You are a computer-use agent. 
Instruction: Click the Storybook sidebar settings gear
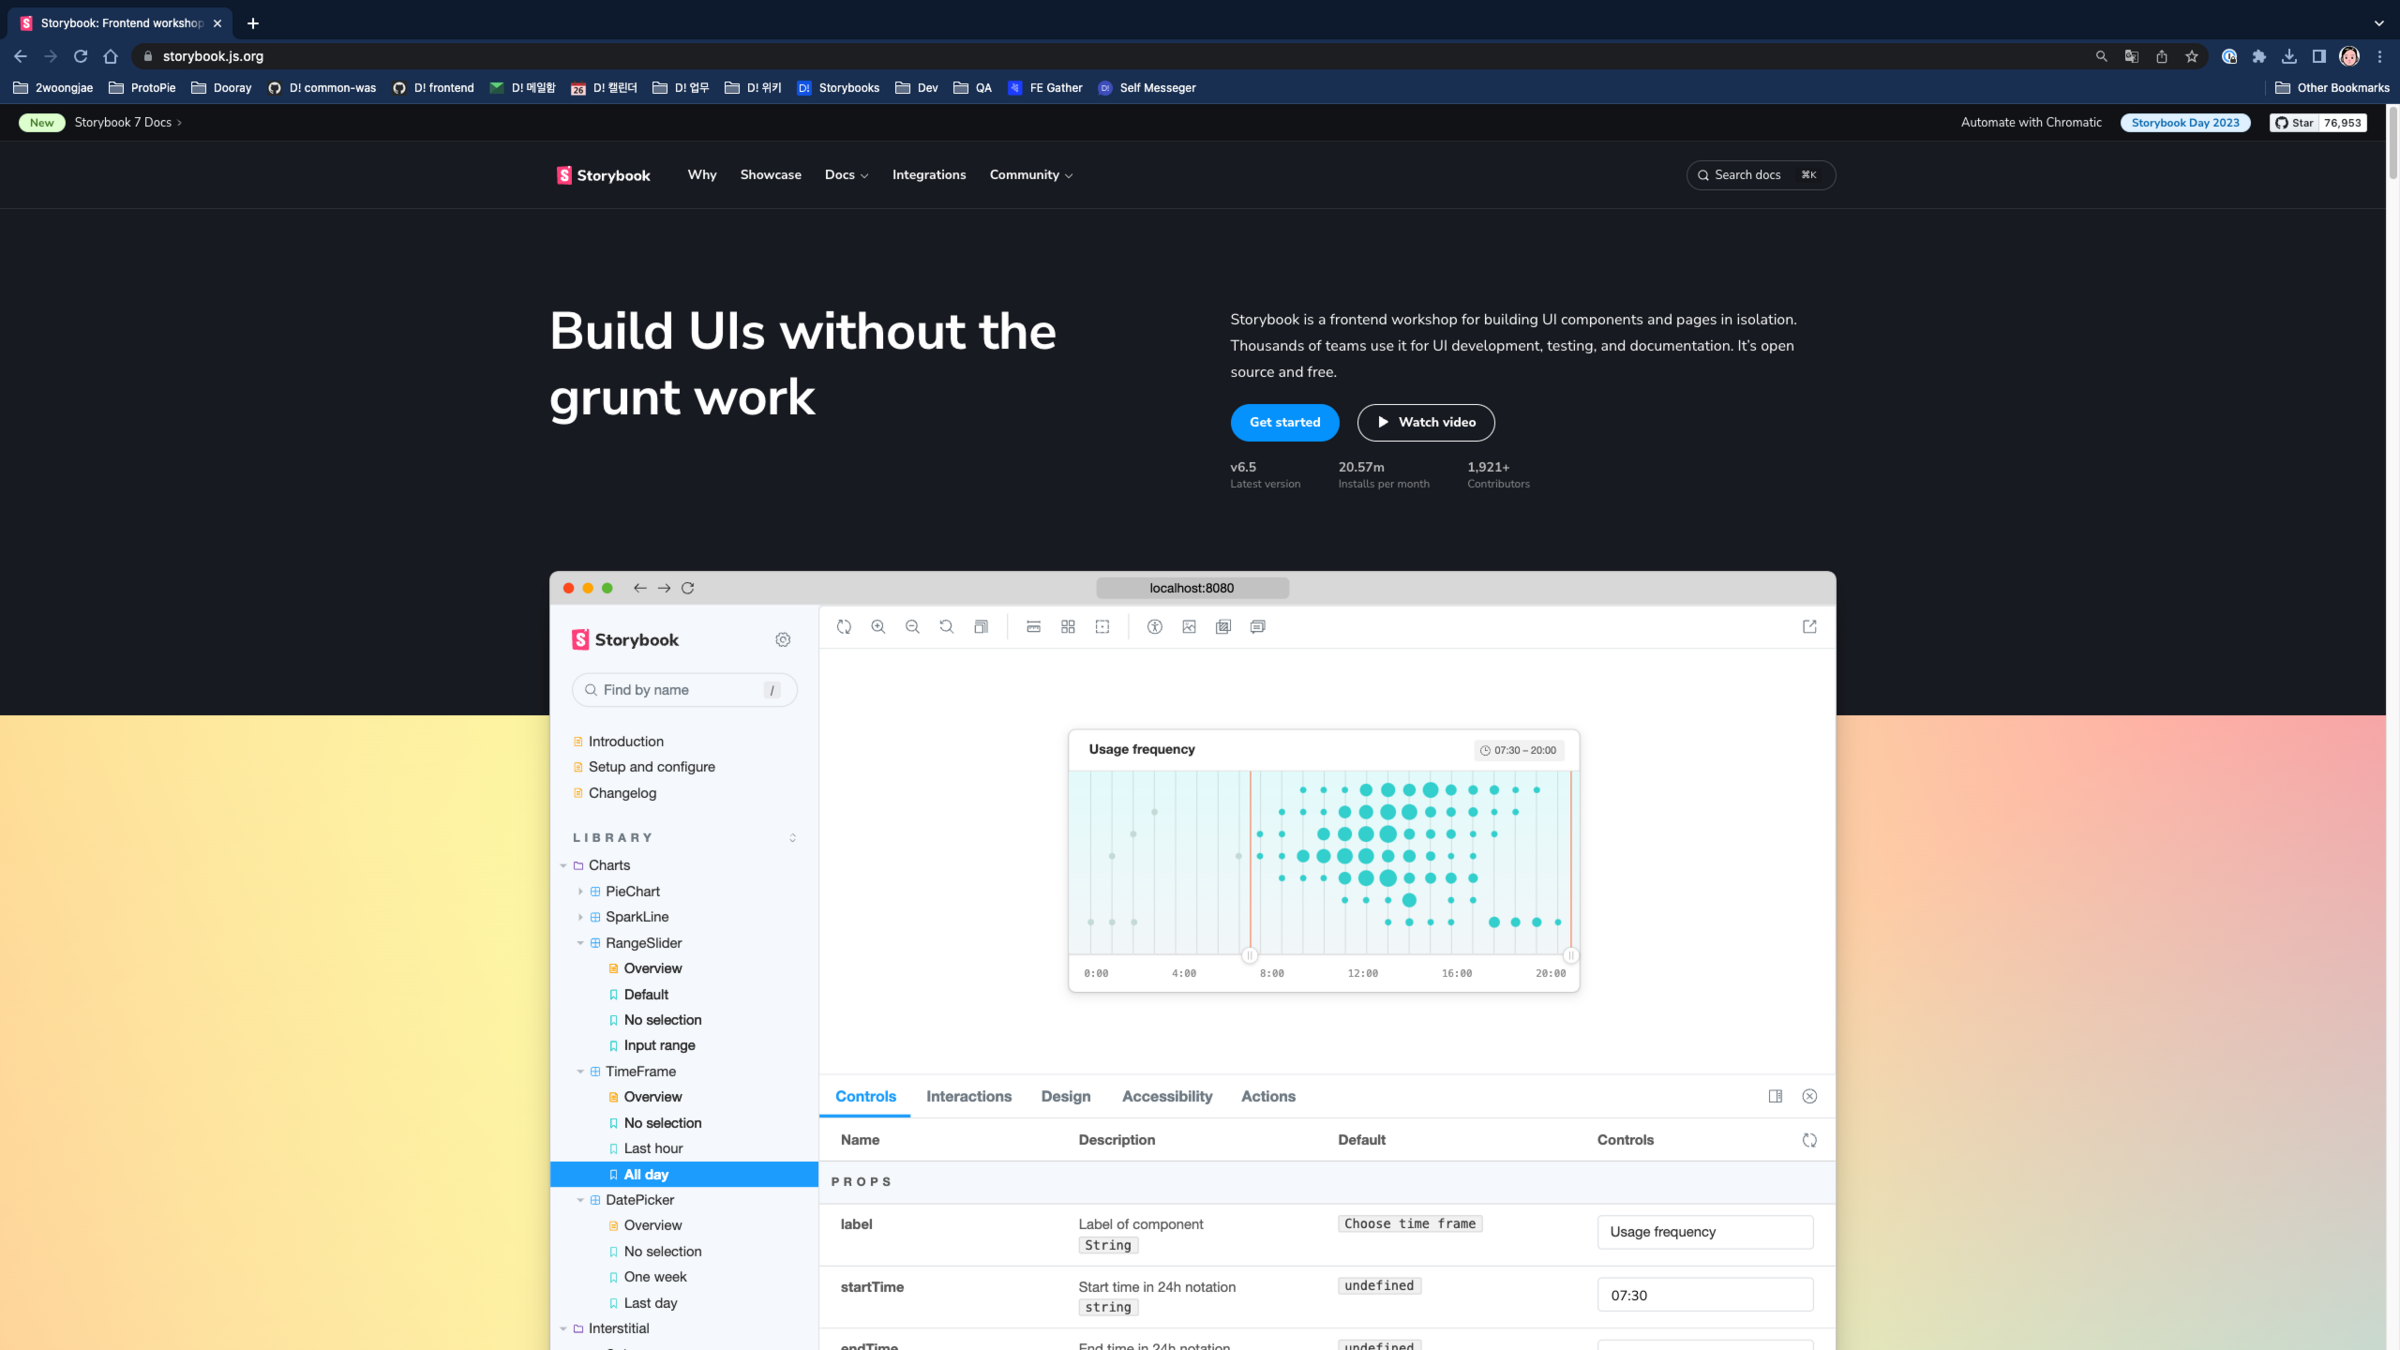coord(783,640)
